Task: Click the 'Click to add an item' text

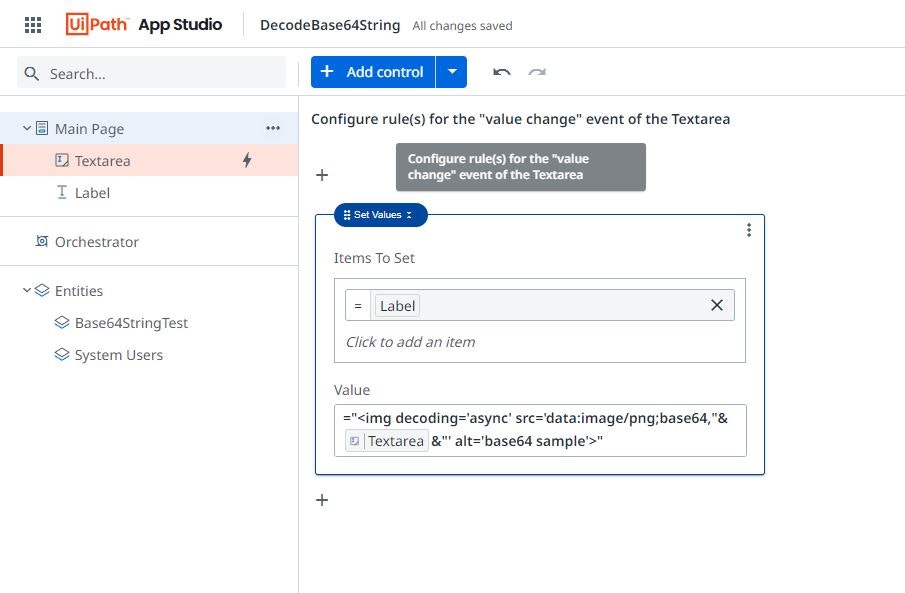Action: click(410, 342)
